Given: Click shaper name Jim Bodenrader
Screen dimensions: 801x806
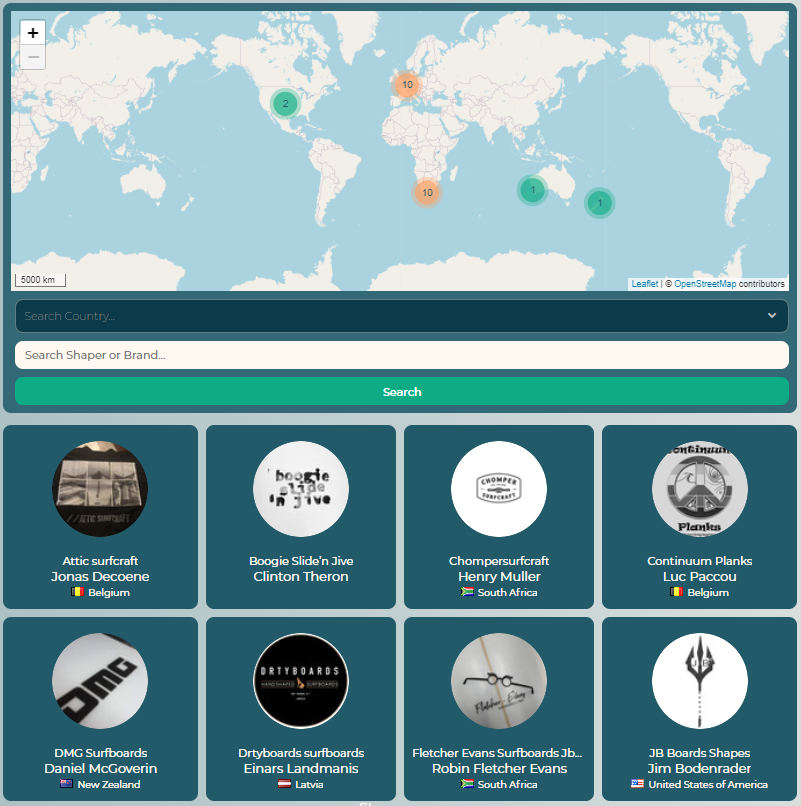Looking at the screenshot, I should [x=700, y=768].
